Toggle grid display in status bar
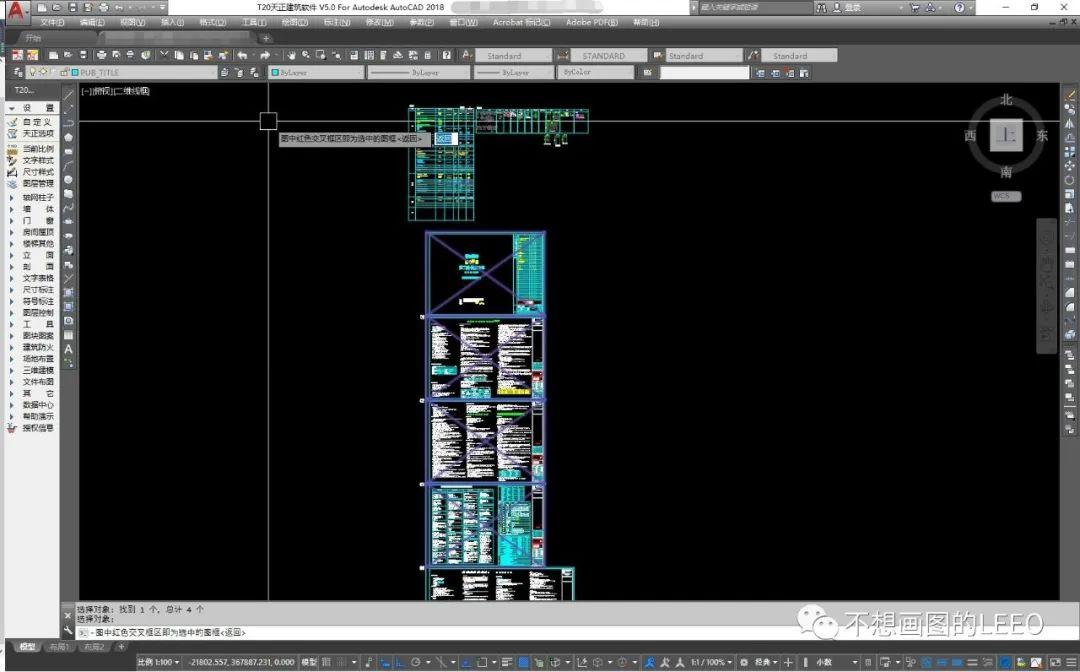 326,662
